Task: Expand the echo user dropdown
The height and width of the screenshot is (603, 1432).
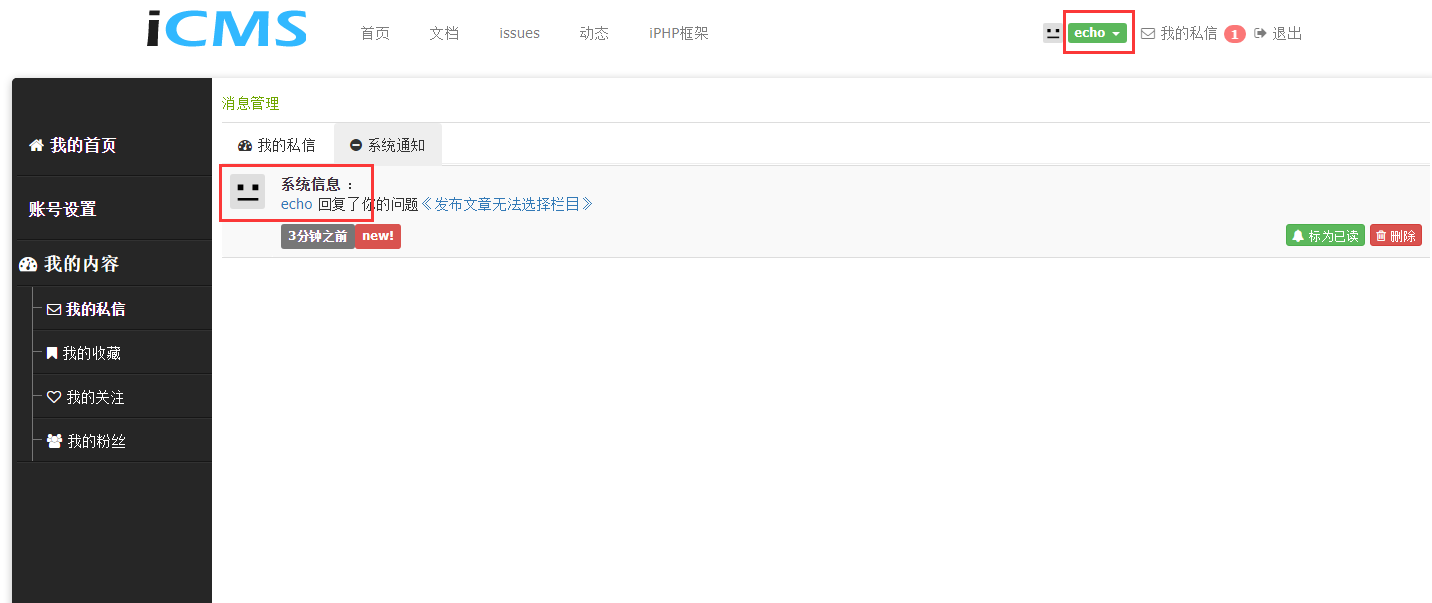Action: (1097, 33)
